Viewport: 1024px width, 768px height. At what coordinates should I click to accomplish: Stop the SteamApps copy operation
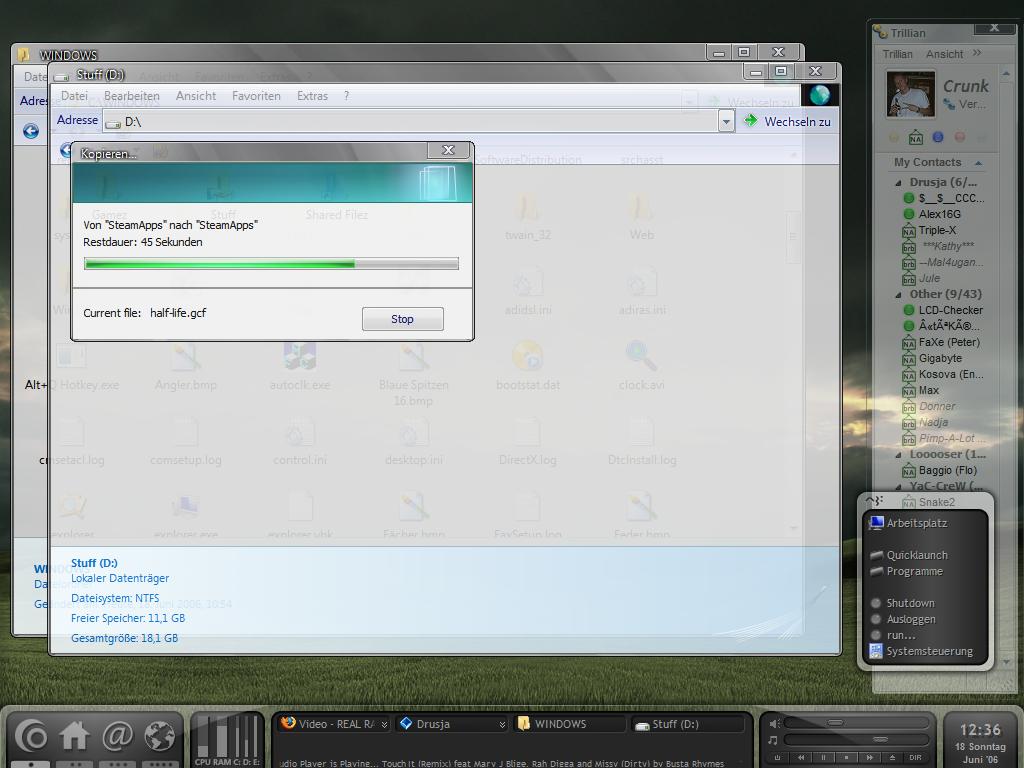[x=402, y=319]
